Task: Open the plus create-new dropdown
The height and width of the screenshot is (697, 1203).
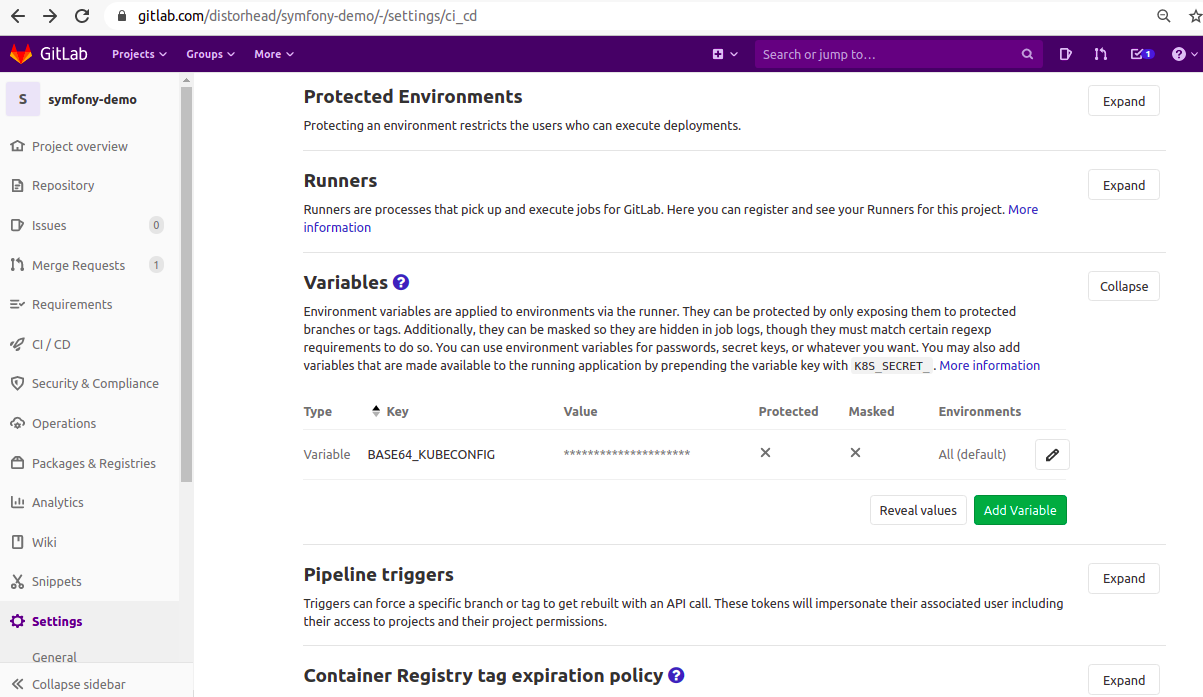Action: coord(724,54)
